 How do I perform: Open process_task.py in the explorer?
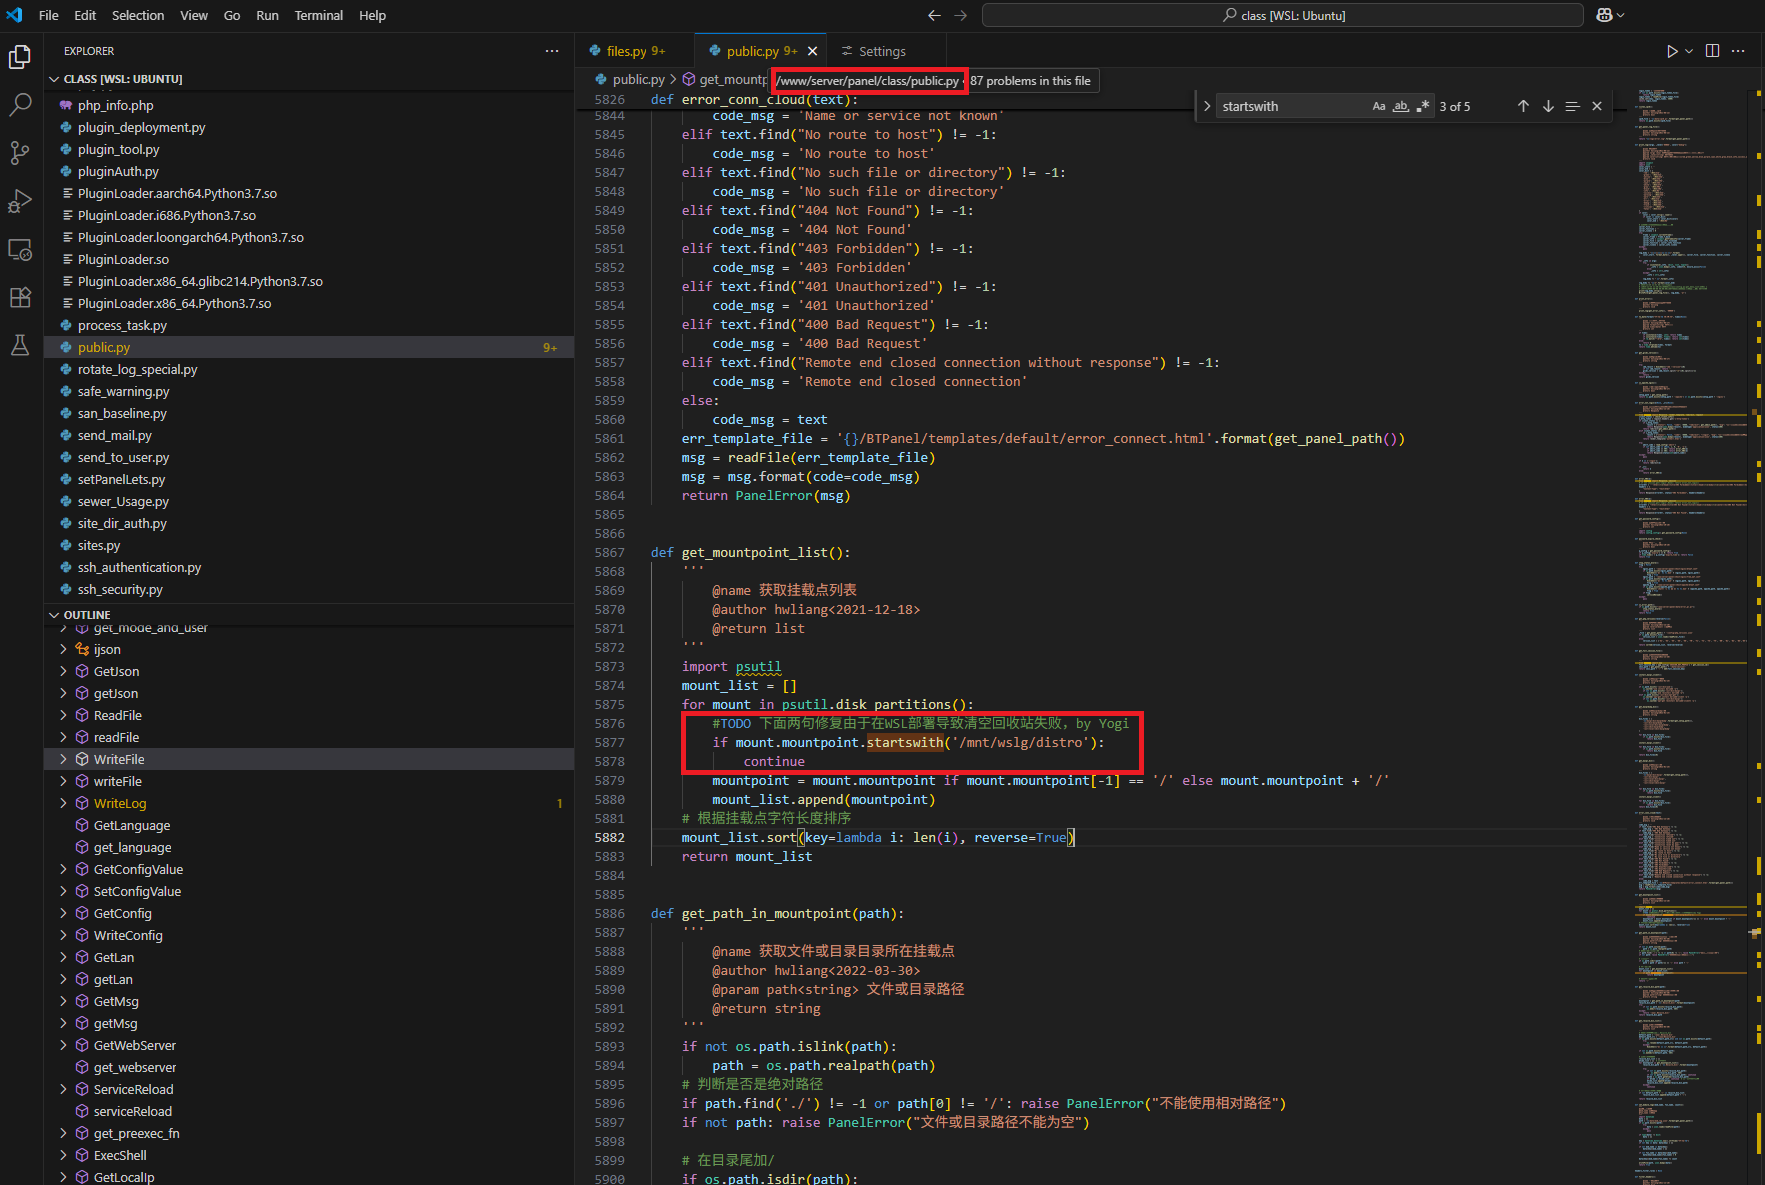coord(309,325)
